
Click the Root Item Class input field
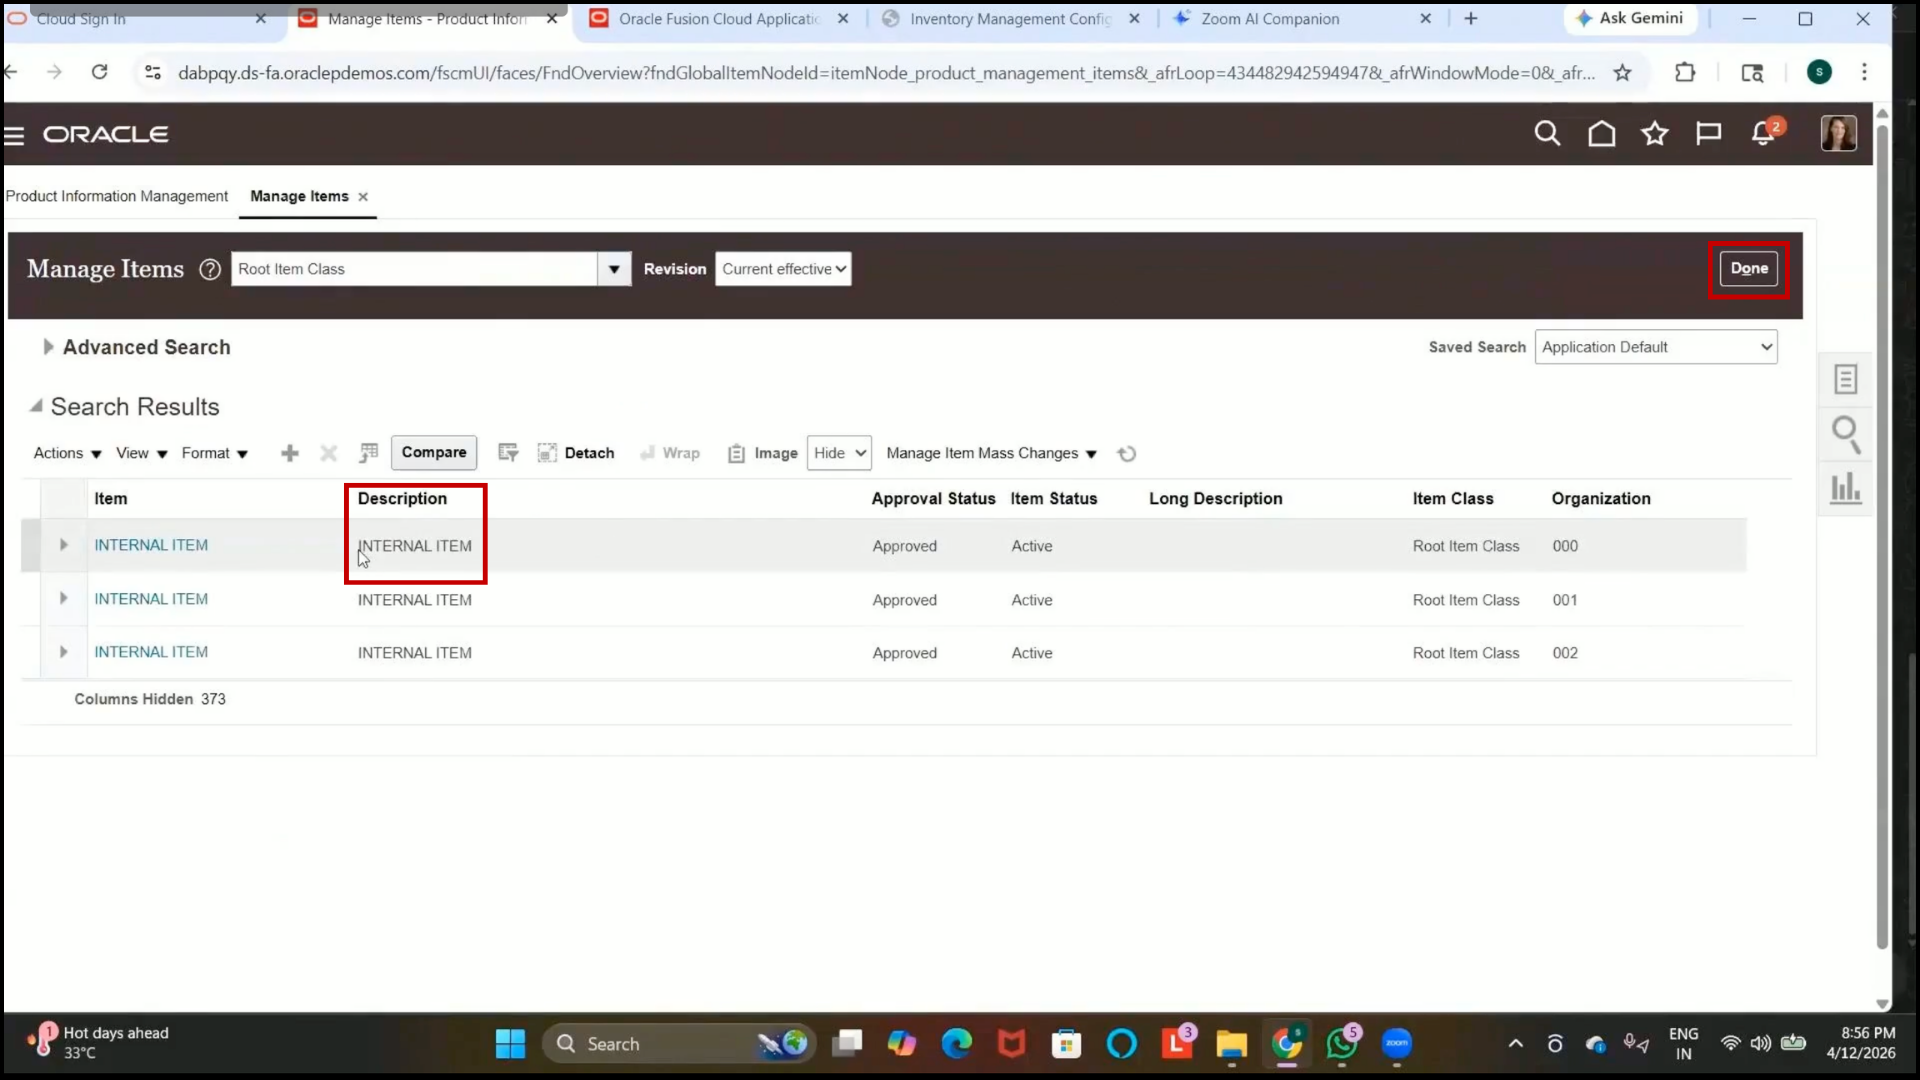point(414,269)
